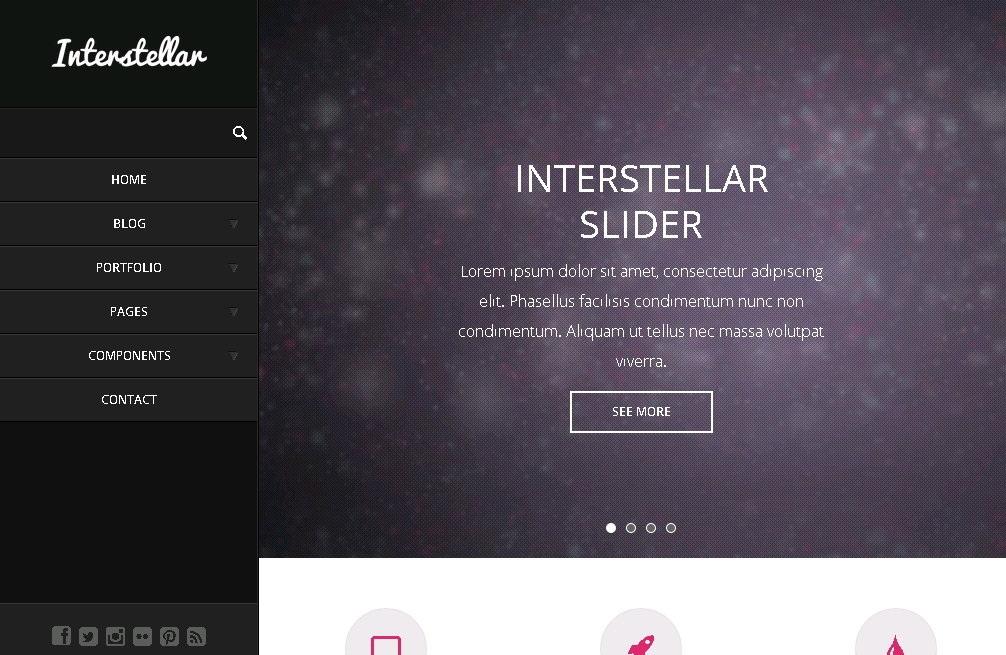Click the pink rocket feature icon
This screenshot has width=1006, height=655.
click(x=641, y=644)
